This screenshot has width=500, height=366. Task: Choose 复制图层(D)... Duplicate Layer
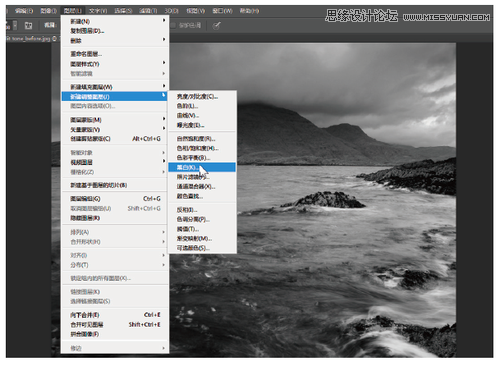(115, 31)
